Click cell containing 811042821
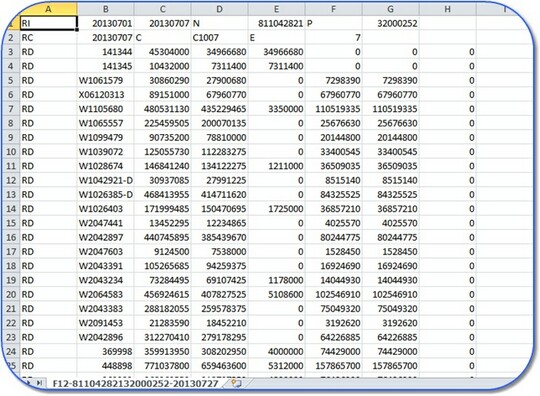This screenshot has width=540, height=396. 276,23
